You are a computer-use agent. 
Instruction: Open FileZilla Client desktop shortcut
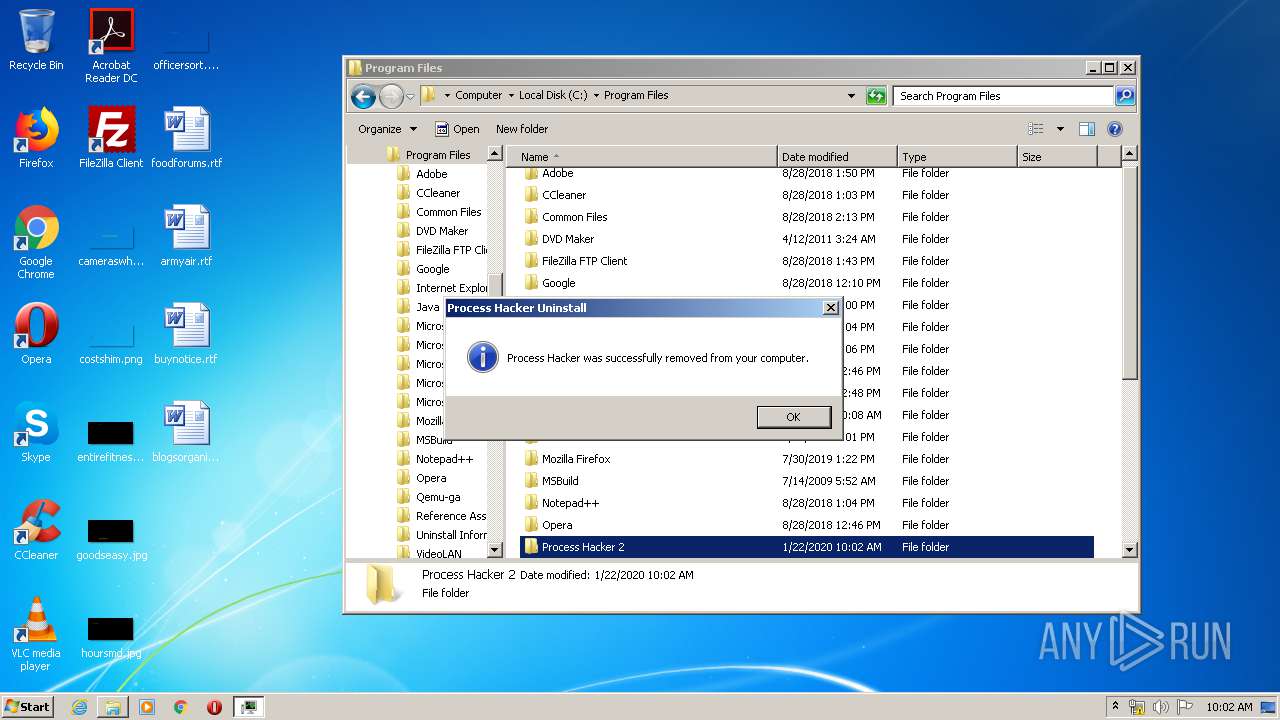tap(111, 138)
